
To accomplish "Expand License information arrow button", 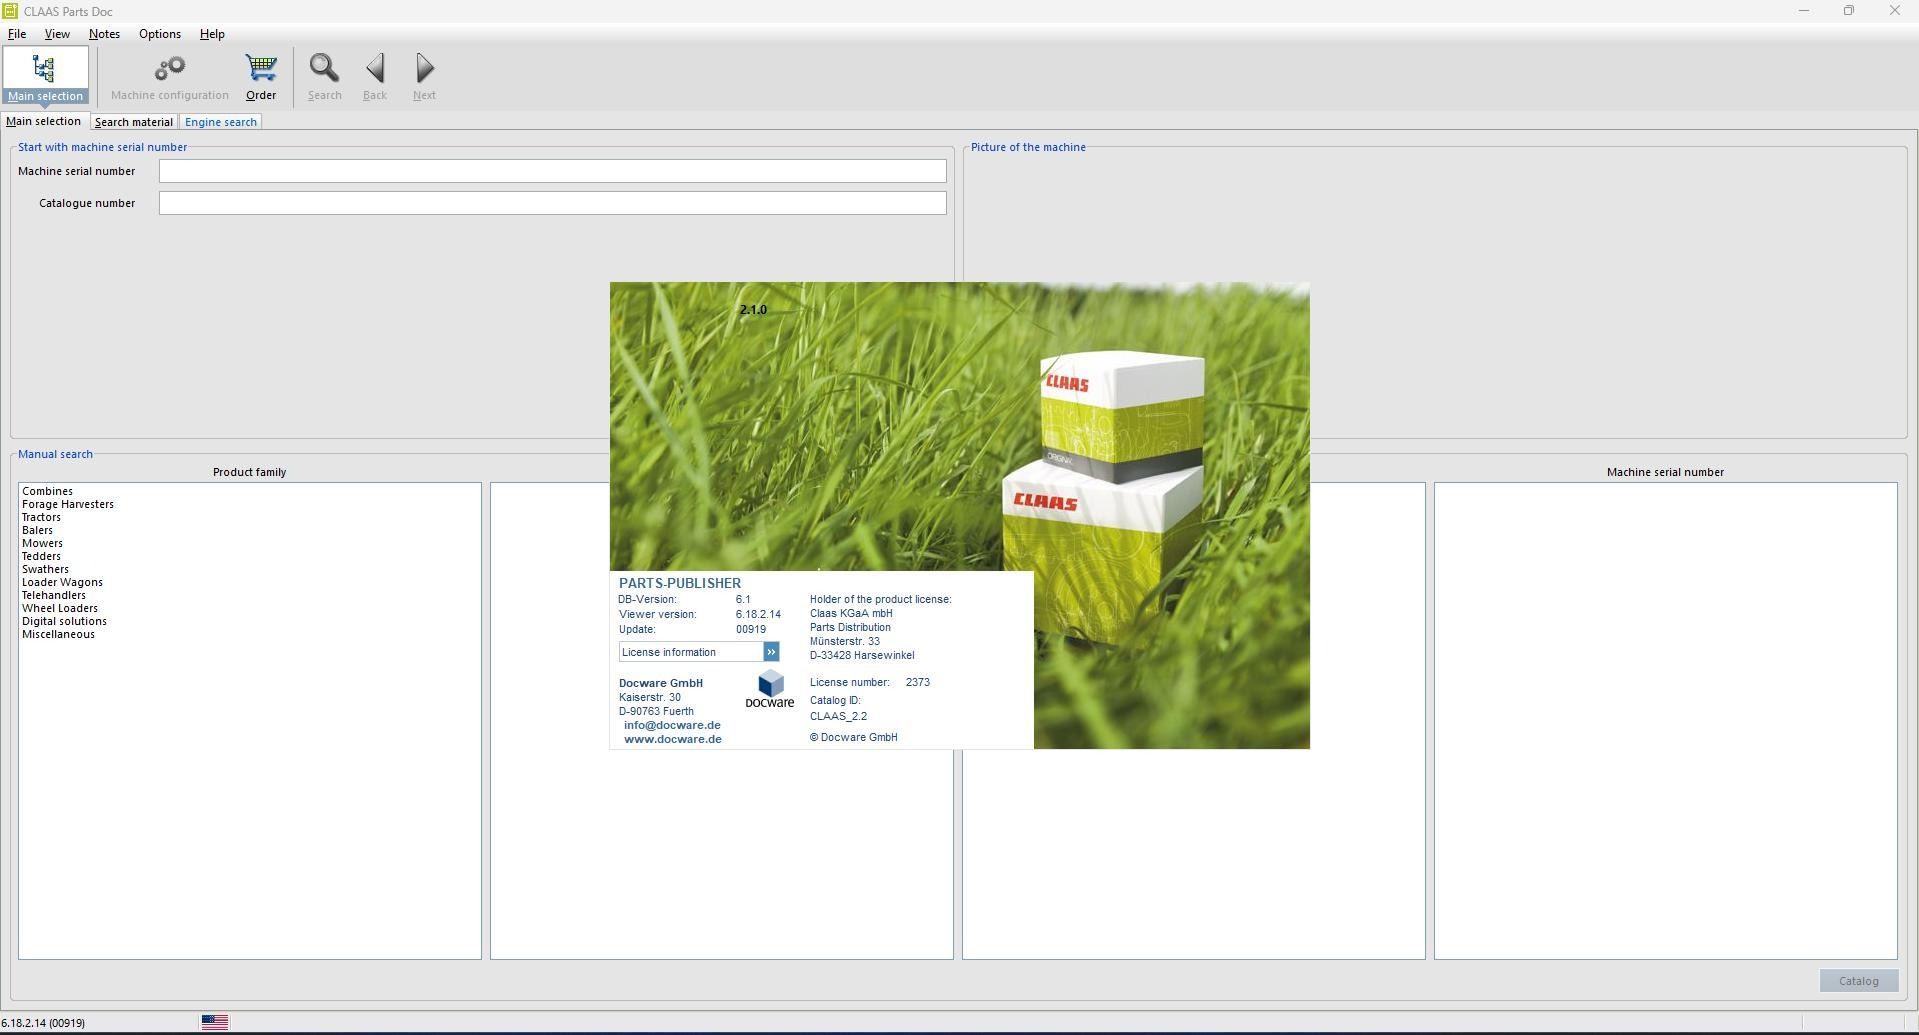I will [771, 652].
